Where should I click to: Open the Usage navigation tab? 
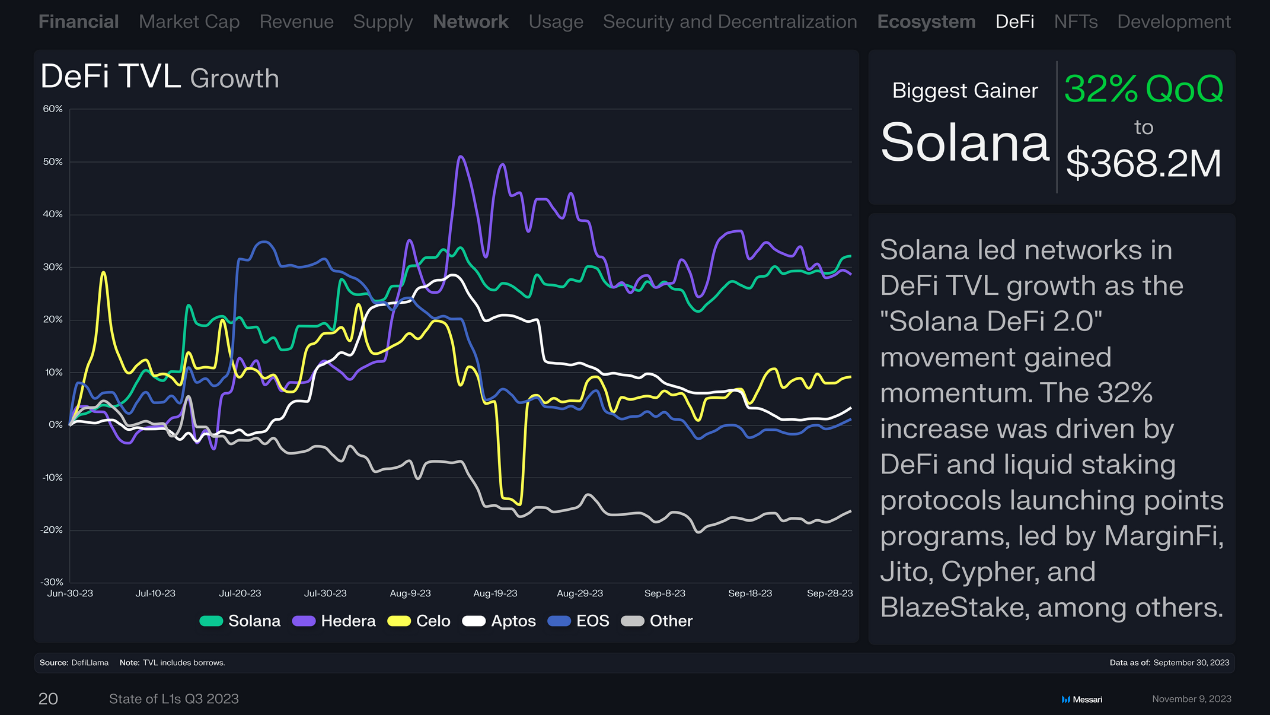point(555,21)
